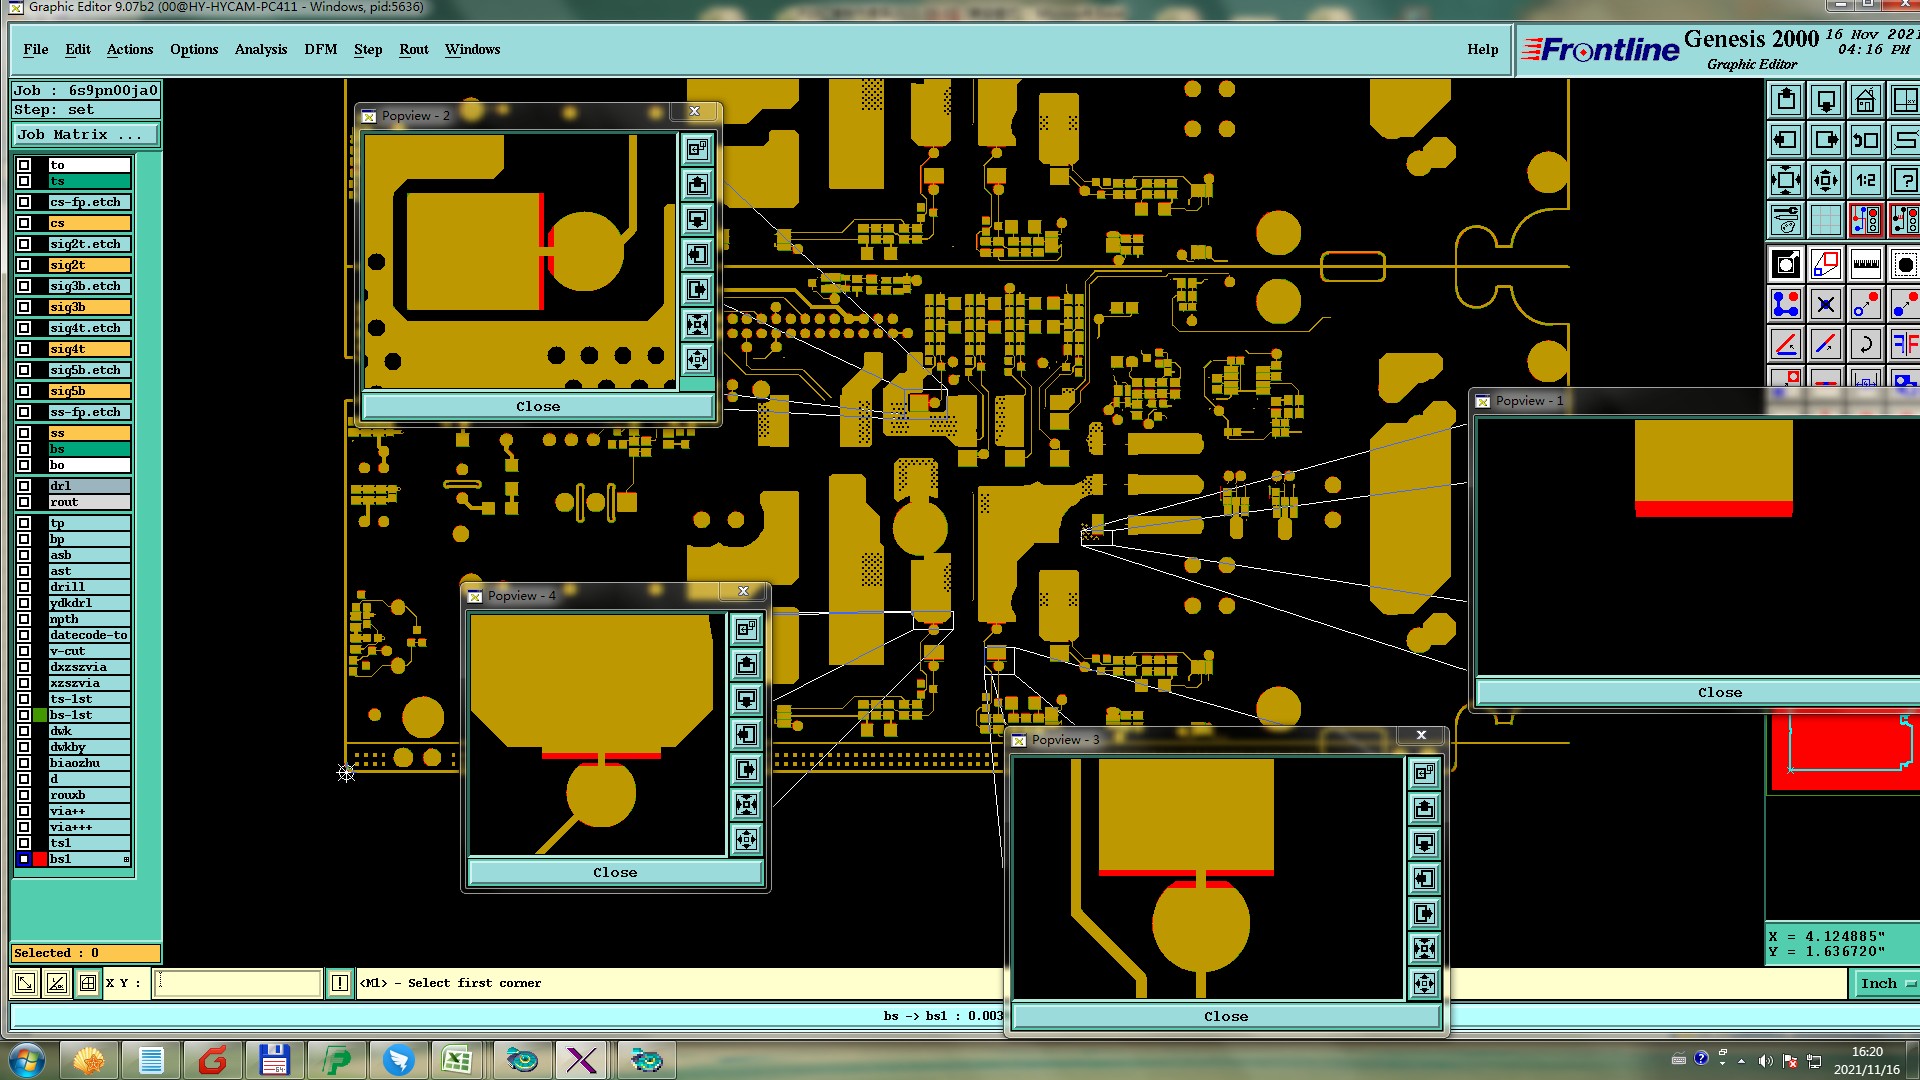Click the 1:2 zoom scale icon

coord(1865,181)
